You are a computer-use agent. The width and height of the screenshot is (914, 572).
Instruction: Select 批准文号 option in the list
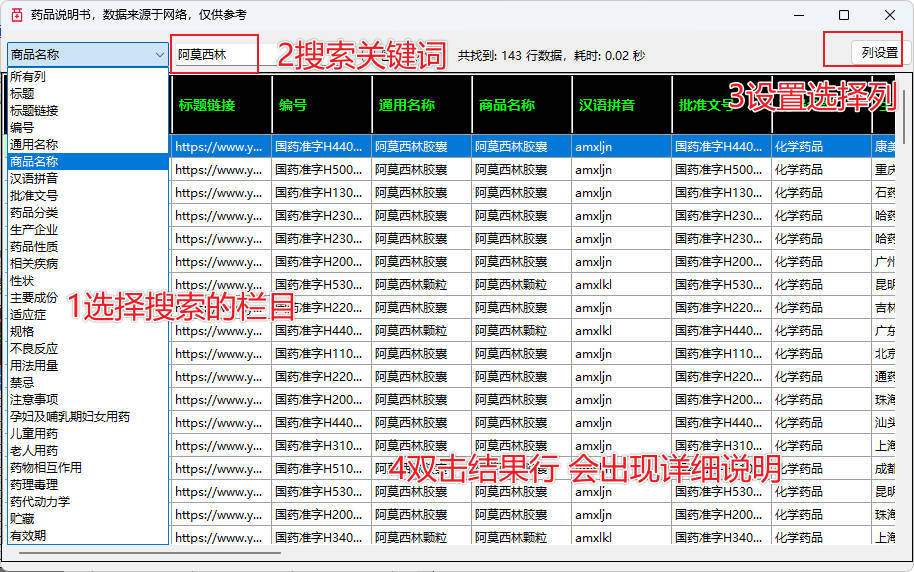tap(34, 196)
